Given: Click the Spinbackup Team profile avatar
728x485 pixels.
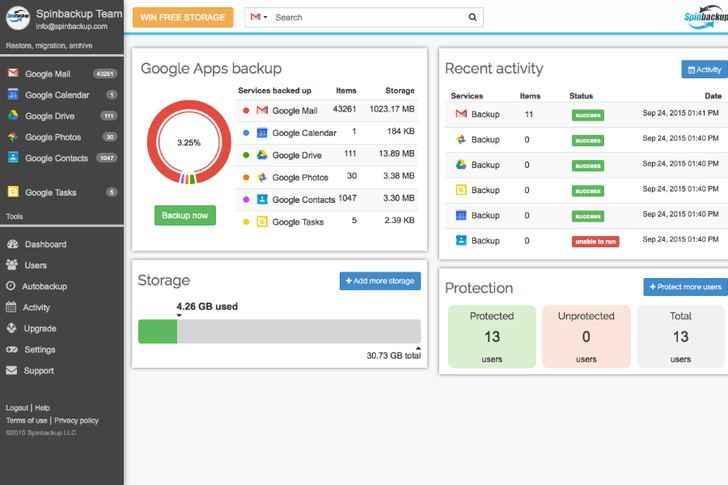Looking at the screenshot, I should (x=18, y=18).
